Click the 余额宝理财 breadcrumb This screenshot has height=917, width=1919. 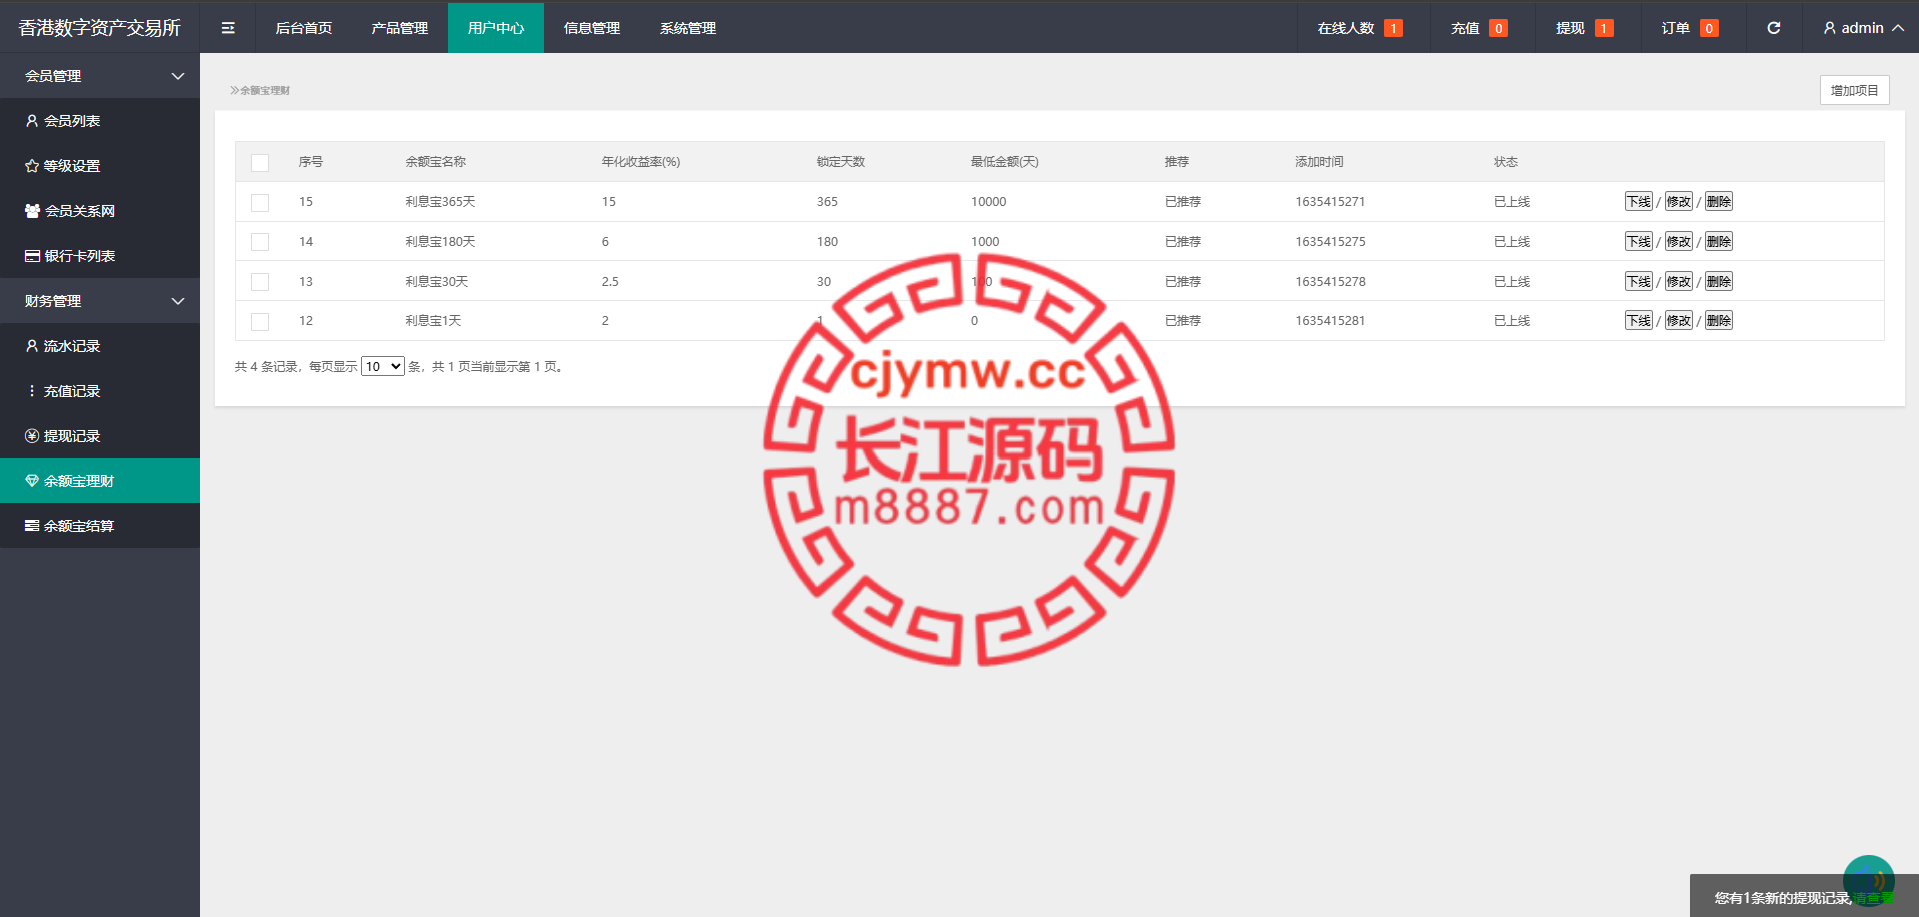pos(265,90)
